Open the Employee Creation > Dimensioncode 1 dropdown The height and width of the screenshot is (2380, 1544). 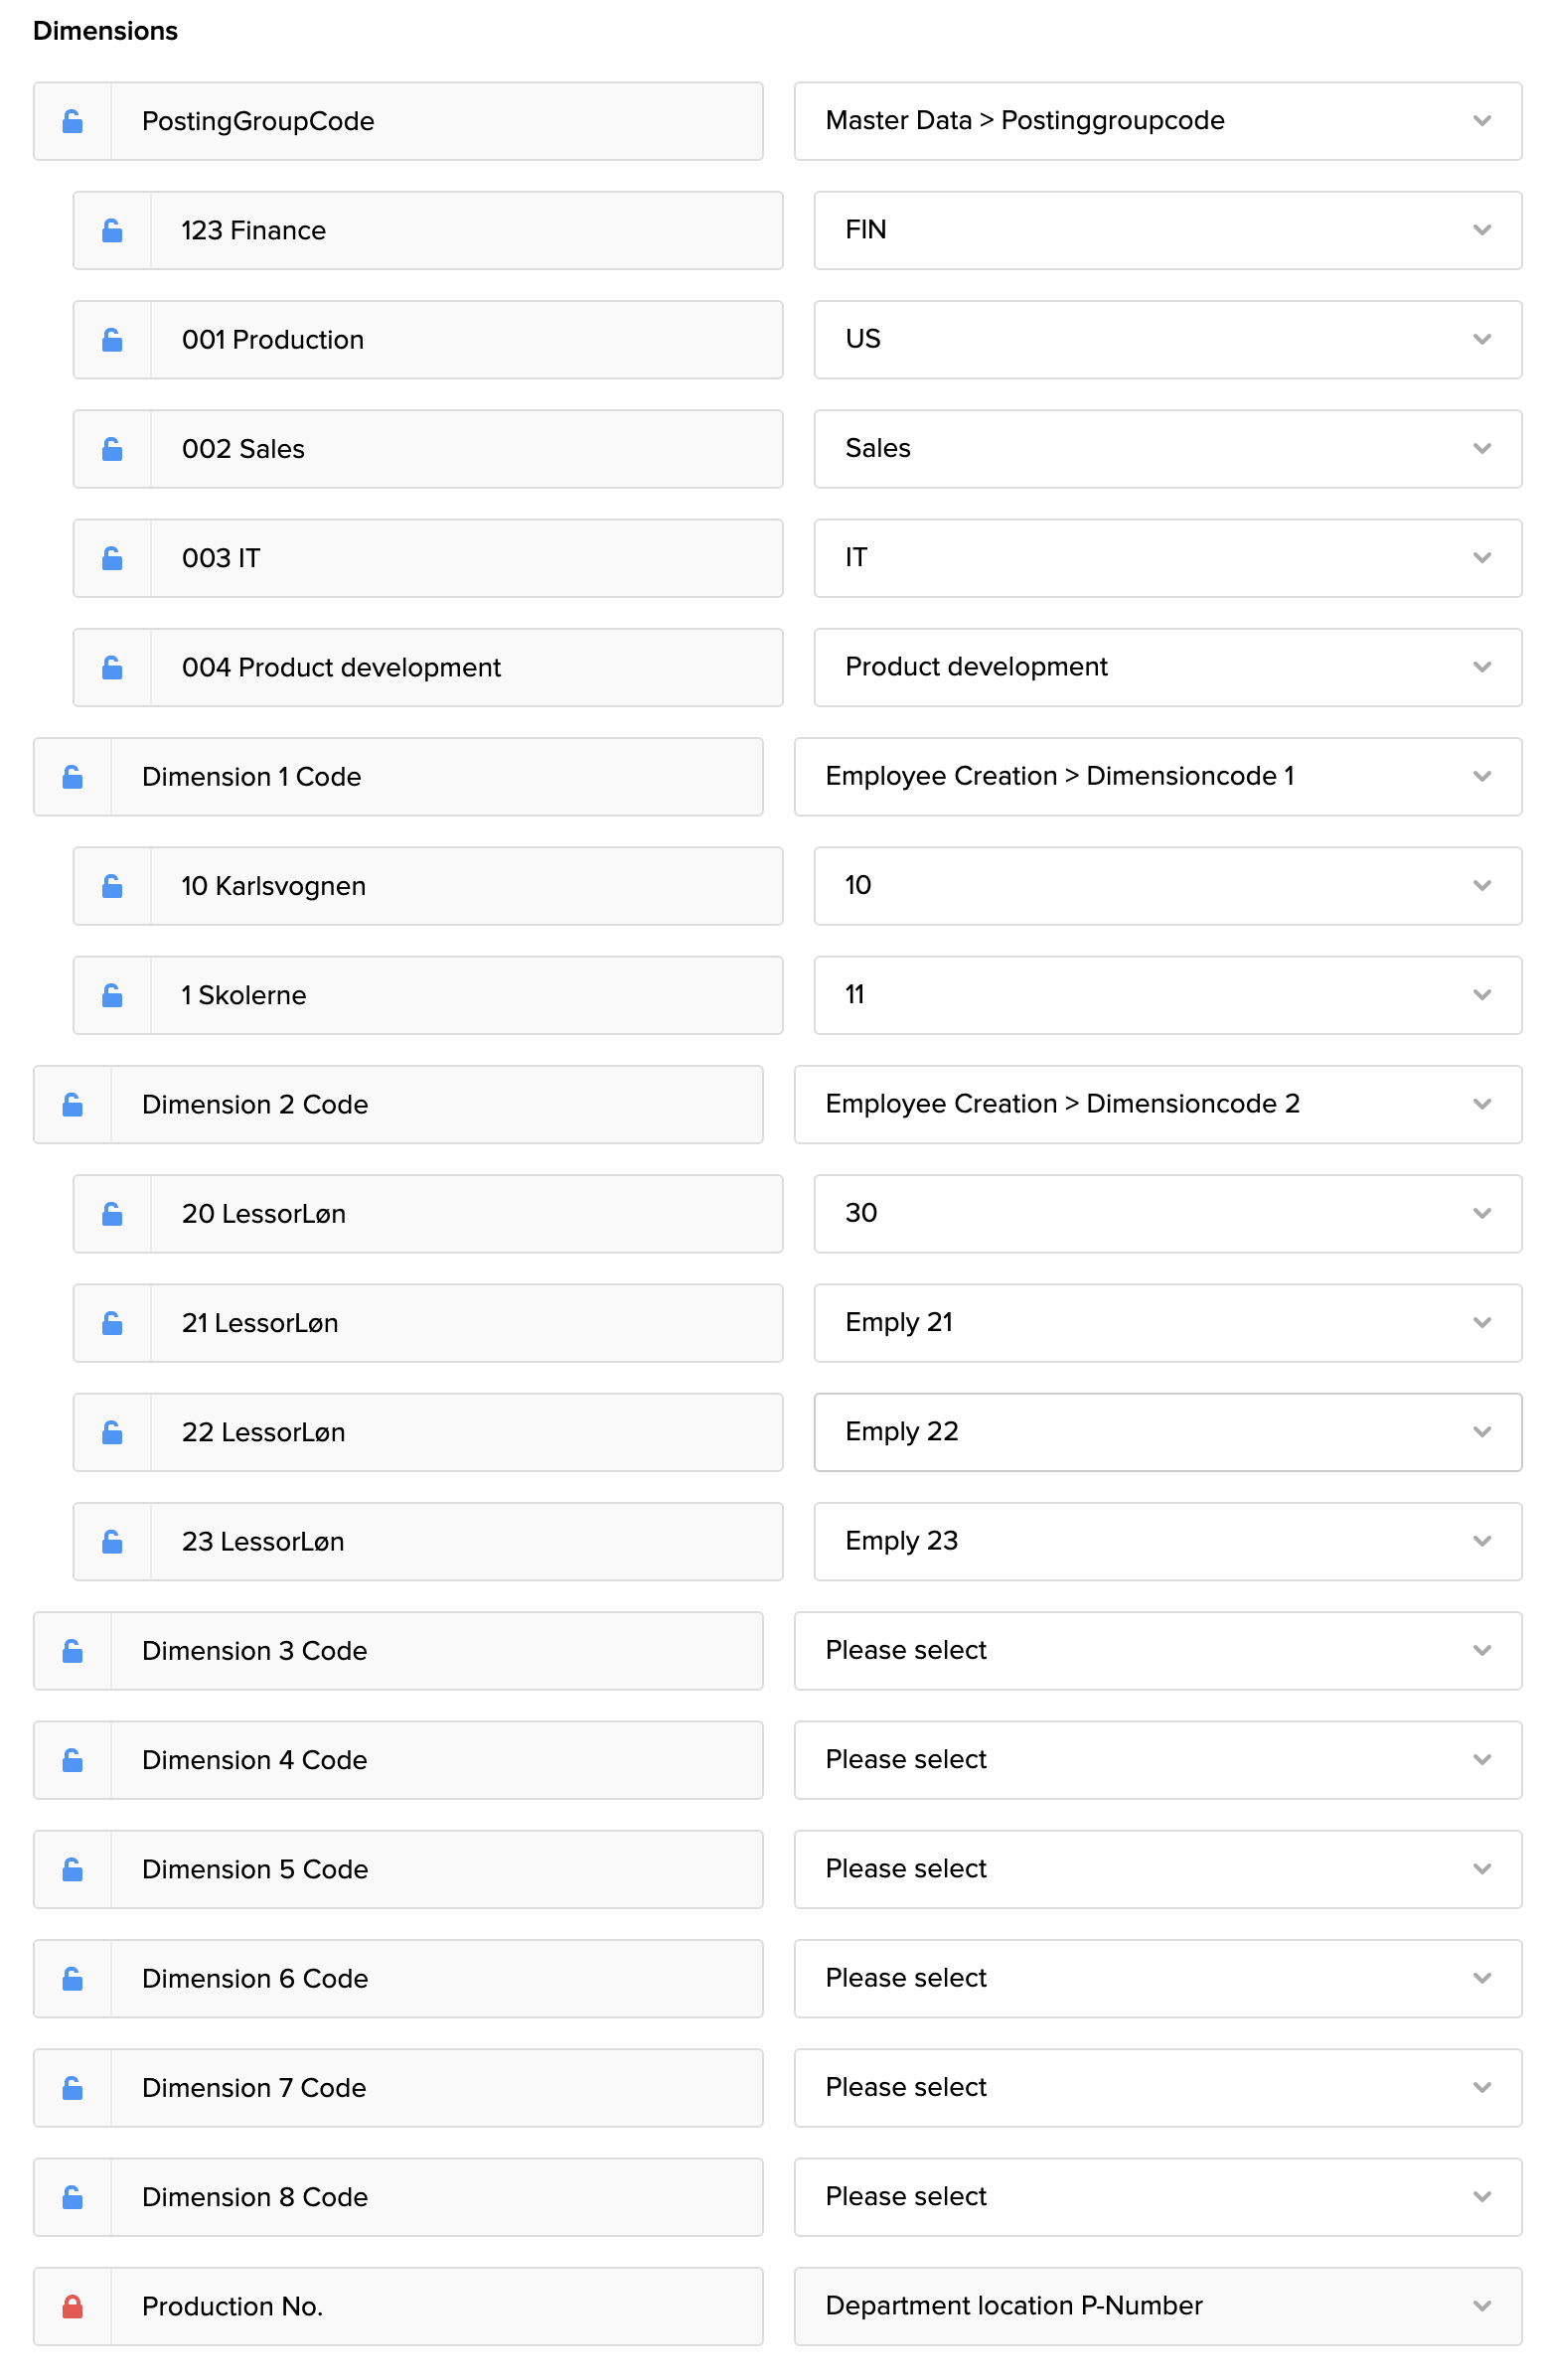pyautogui.click(x=1157, y=777)
